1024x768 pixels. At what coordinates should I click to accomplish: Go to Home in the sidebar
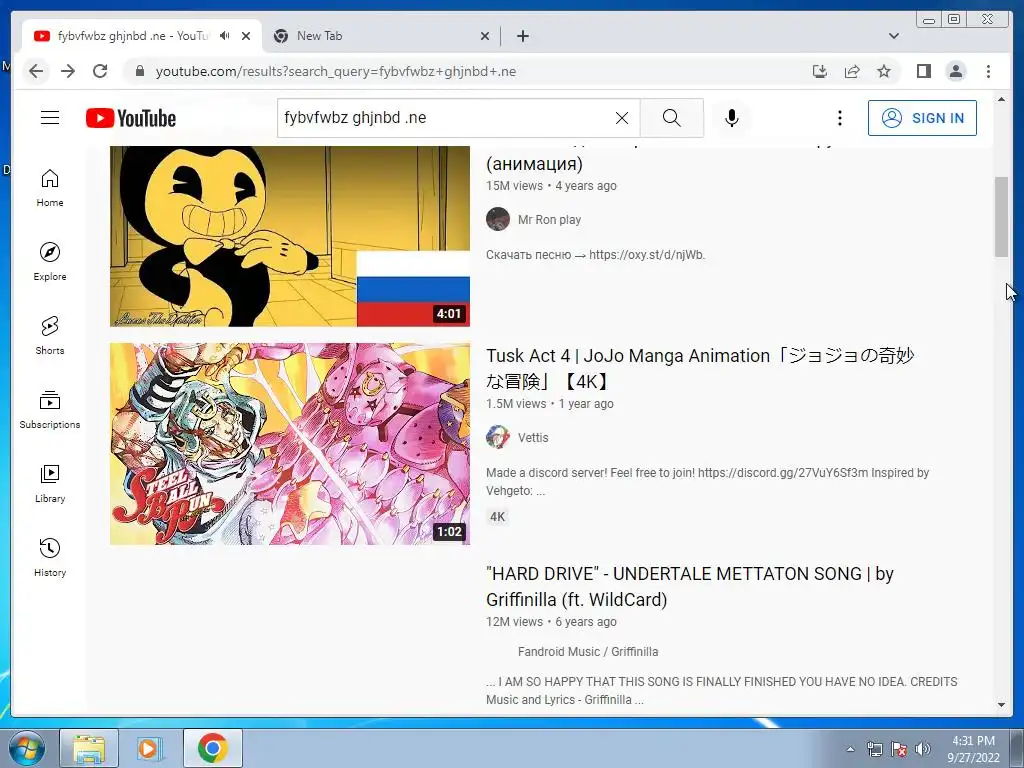pyautogui.click(x=50, y=188)
